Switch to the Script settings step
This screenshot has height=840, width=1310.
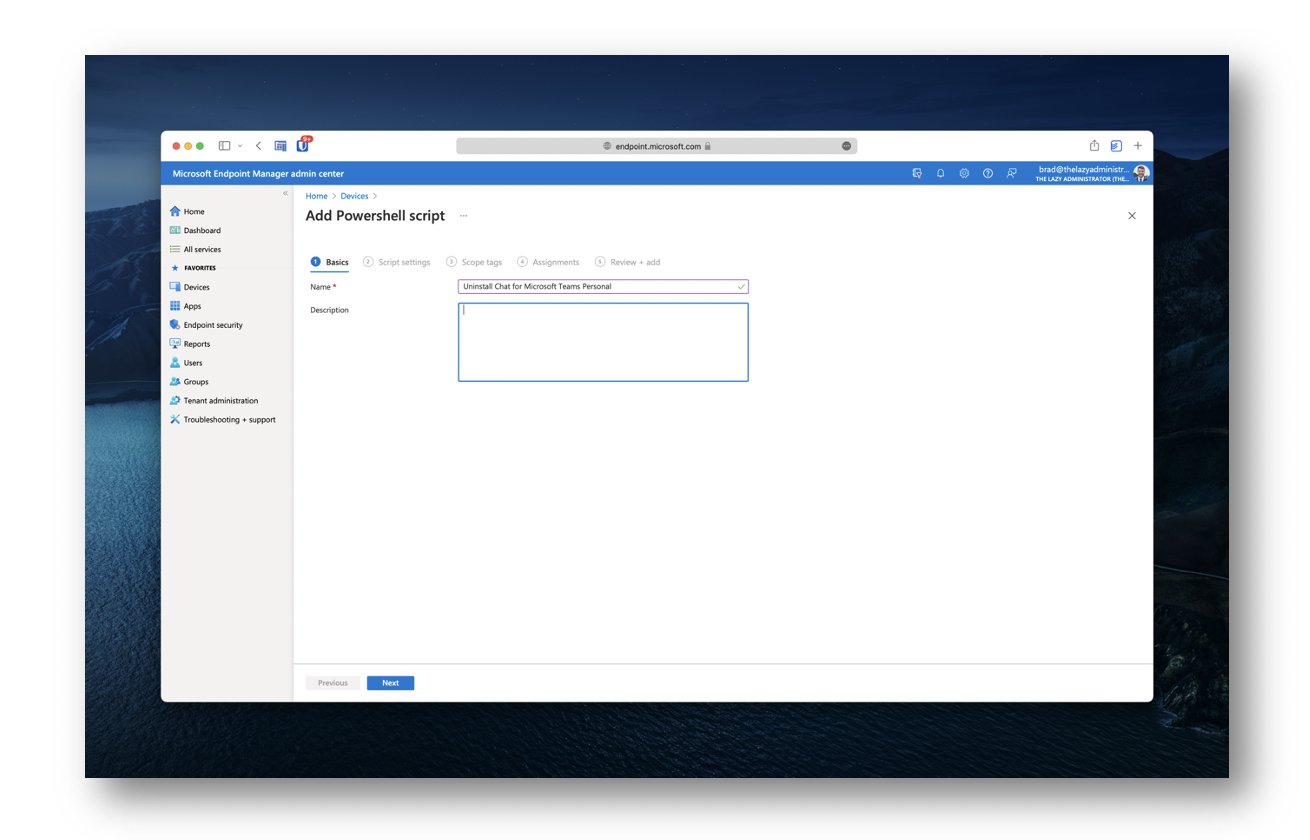coord(397,262)
